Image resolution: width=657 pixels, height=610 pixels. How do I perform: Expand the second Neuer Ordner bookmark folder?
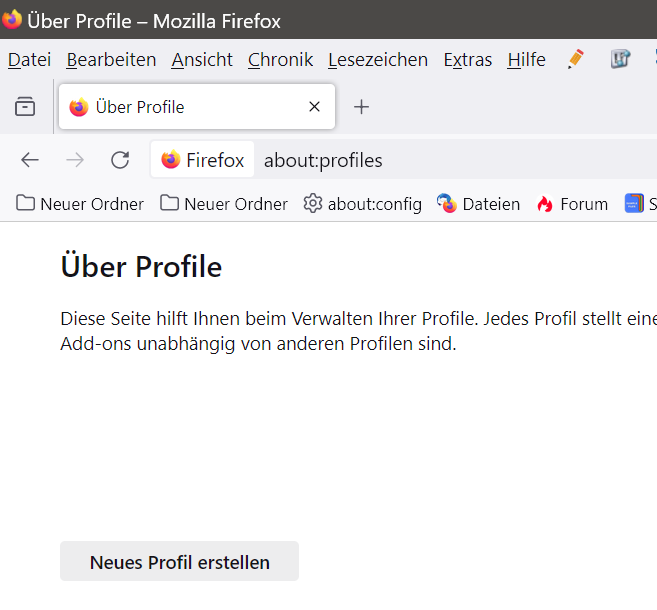pos(224,204)
